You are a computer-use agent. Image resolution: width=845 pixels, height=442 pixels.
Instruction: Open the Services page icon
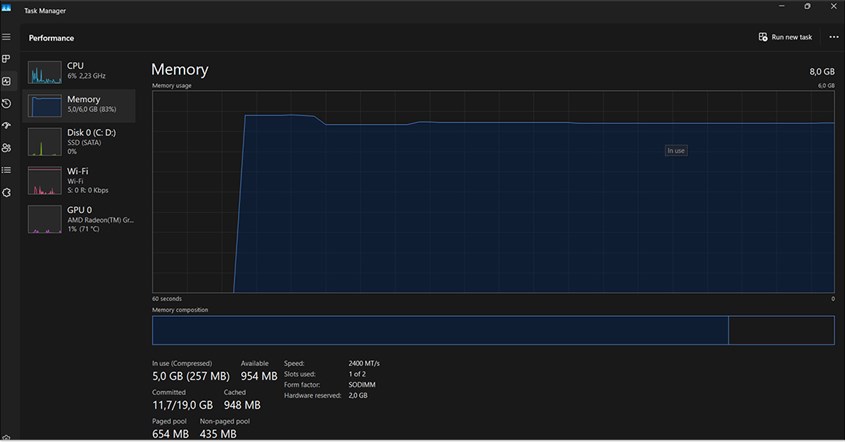[6, 192]
